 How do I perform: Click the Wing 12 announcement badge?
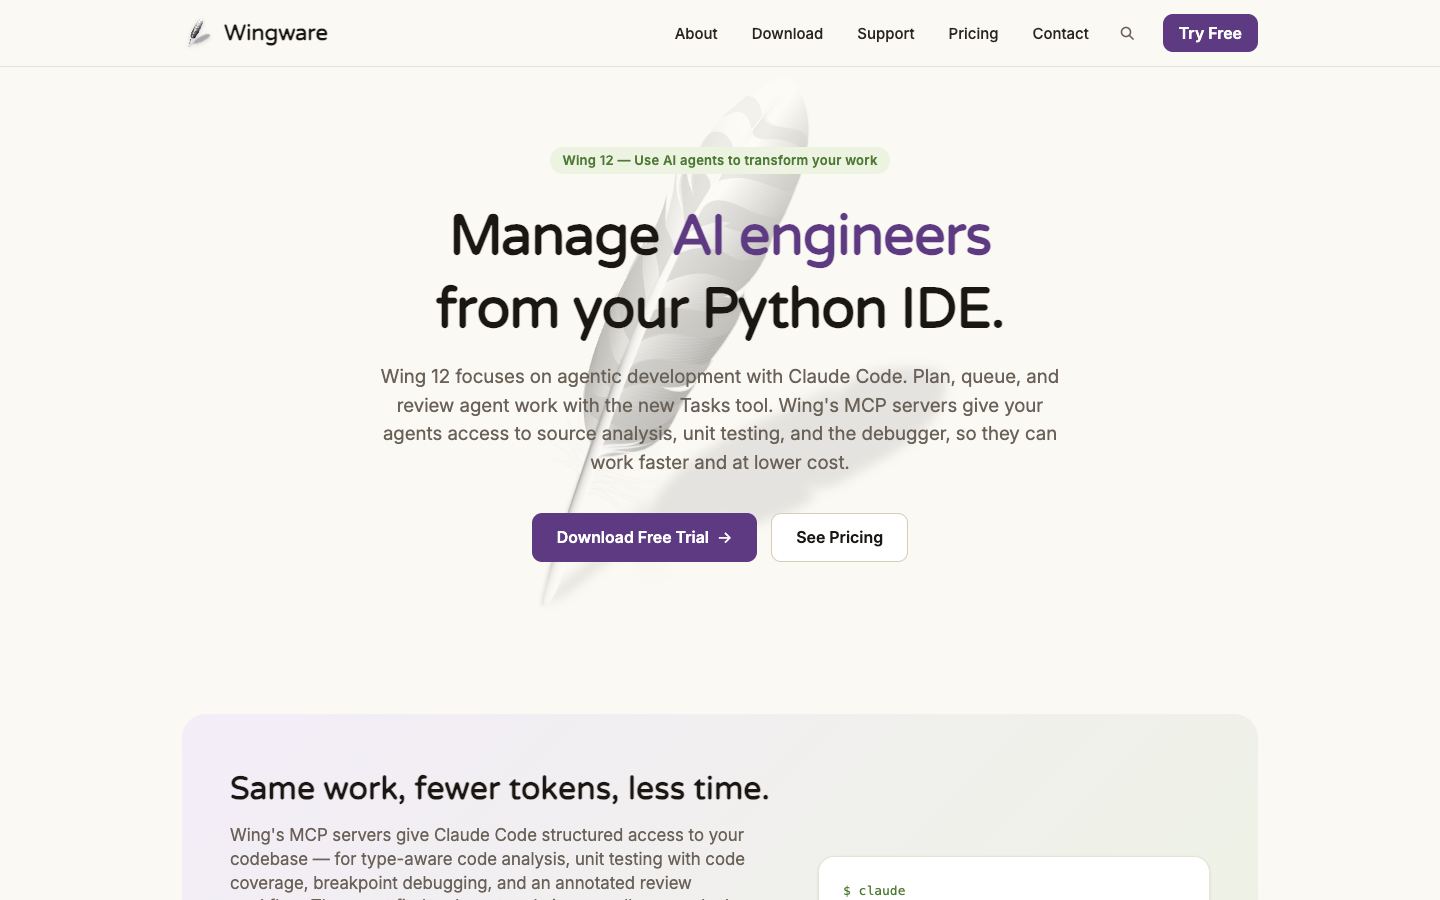pos(720,160)
